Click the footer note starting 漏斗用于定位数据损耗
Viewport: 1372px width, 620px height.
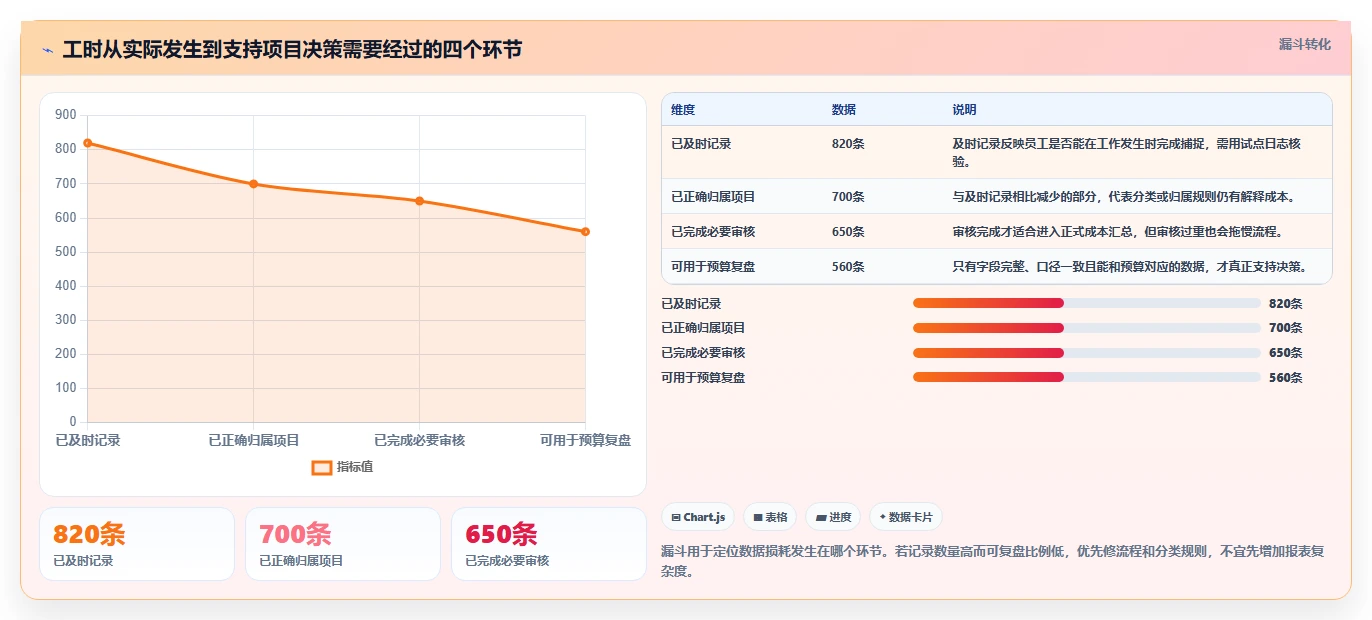click(x=993, y=562)
